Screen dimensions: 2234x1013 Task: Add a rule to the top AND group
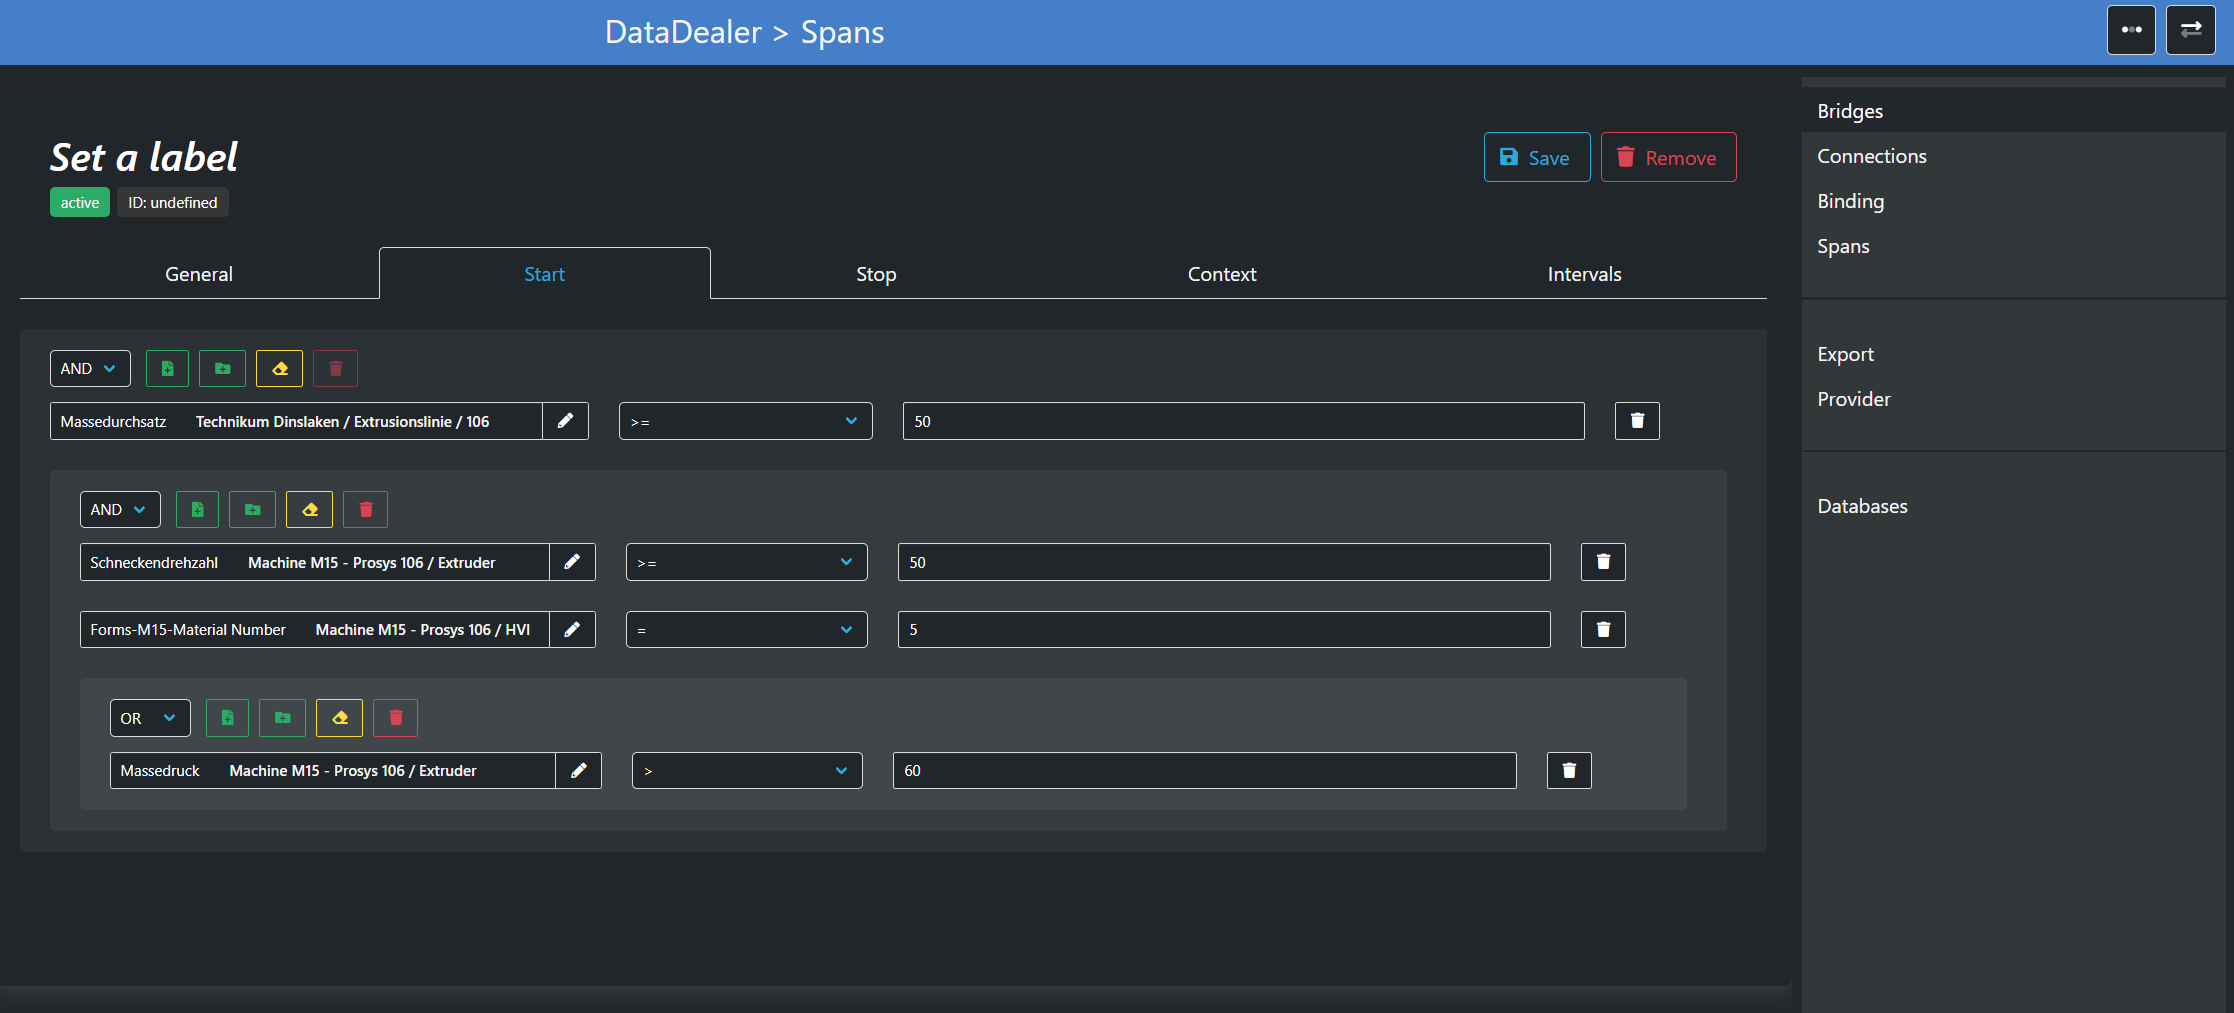pyautogui.click(x=167, y=369)
